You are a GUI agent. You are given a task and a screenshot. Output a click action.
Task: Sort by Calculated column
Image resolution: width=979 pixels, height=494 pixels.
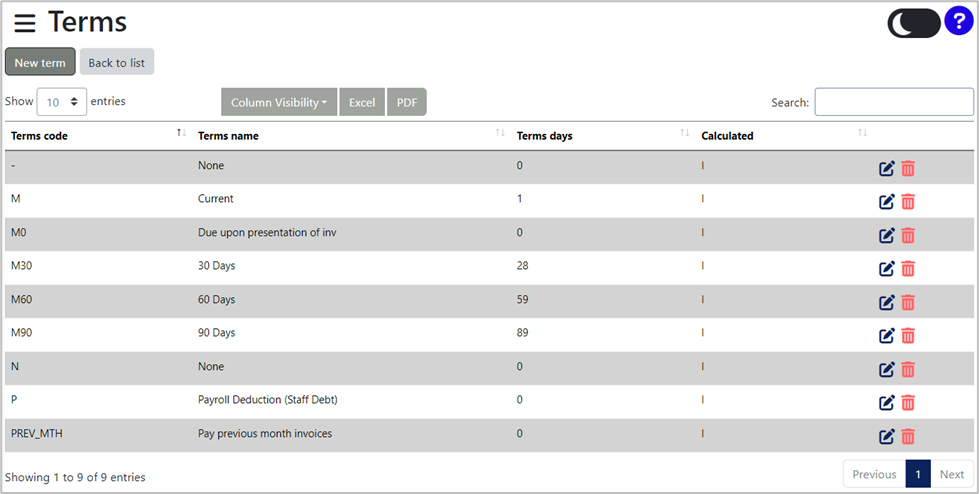pyautogui.click(x=784, y=136)
